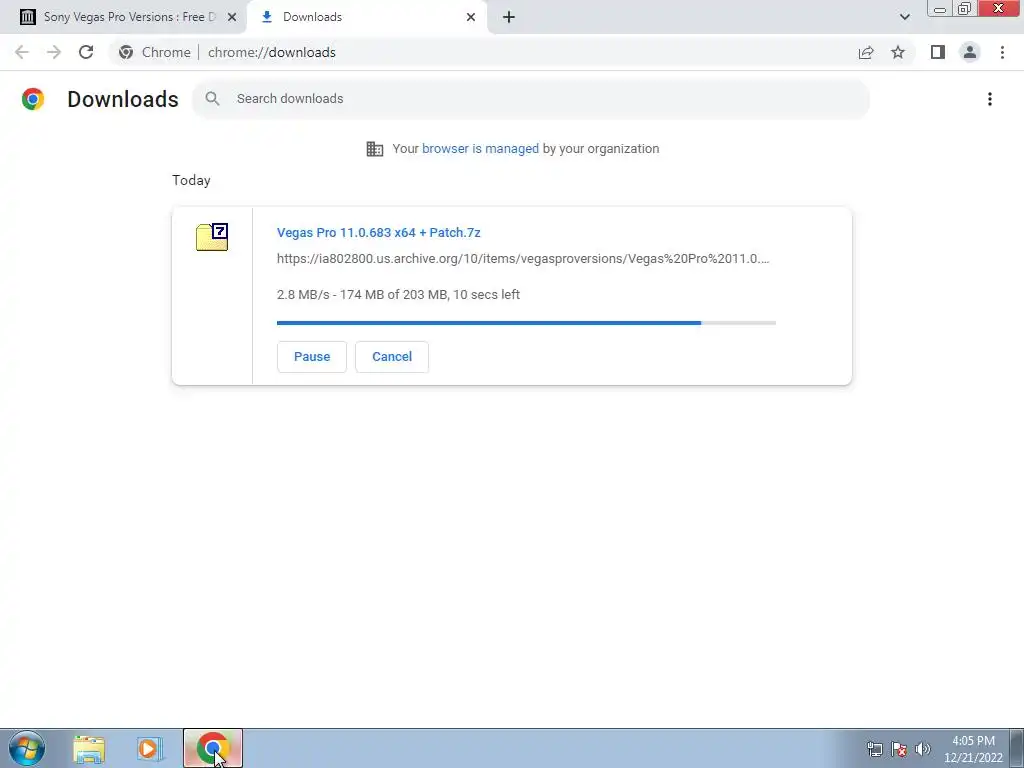The height and width of the screenshot is (768, 1024).
Task: Open Vegas Pro 11.0.683 x64 + Patch.7z link
Action: click(379, 232)
